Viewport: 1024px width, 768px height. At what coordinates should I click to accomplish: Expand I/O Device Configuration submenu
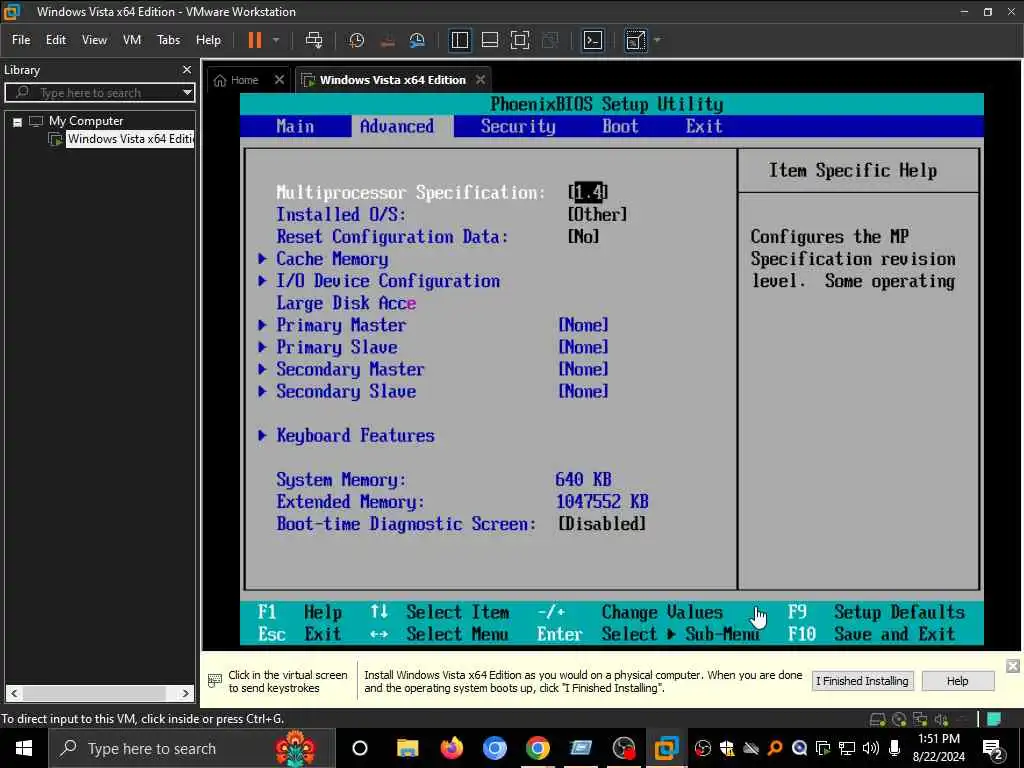(x=388, y=281)
